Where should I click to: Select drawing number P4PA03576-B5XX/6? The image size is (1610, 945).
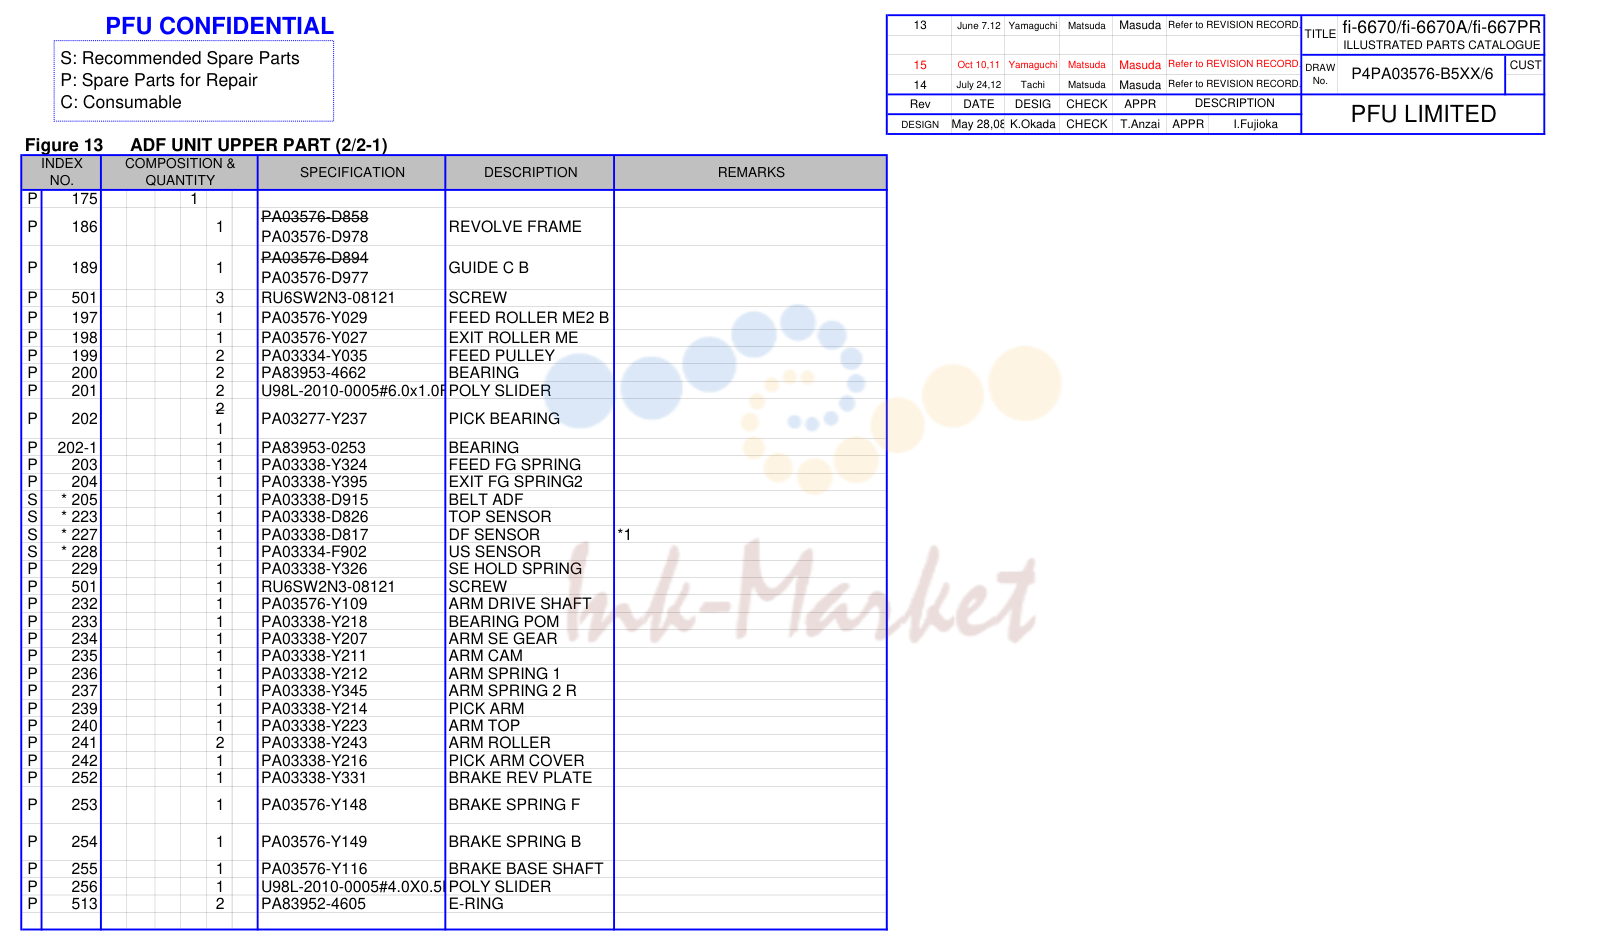tap(1422, 74)
